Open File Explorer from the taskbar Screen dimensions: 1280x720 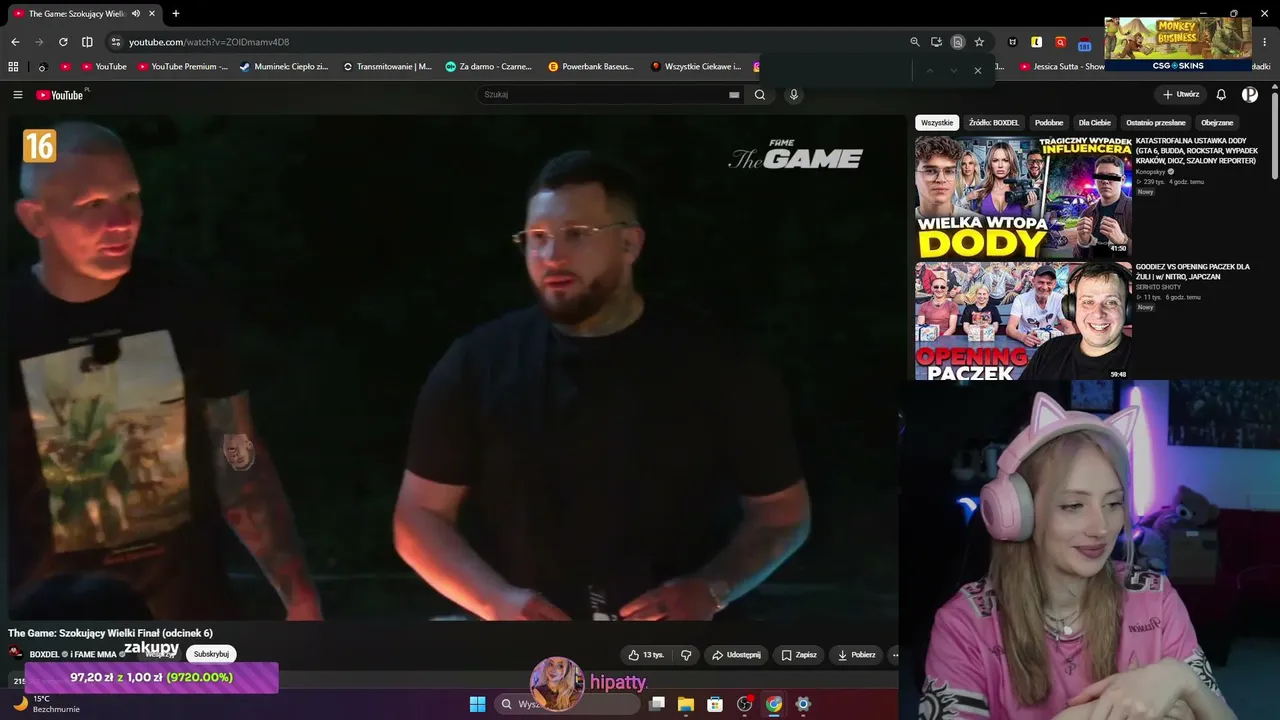pyautogui.click(x=686, y=704)
